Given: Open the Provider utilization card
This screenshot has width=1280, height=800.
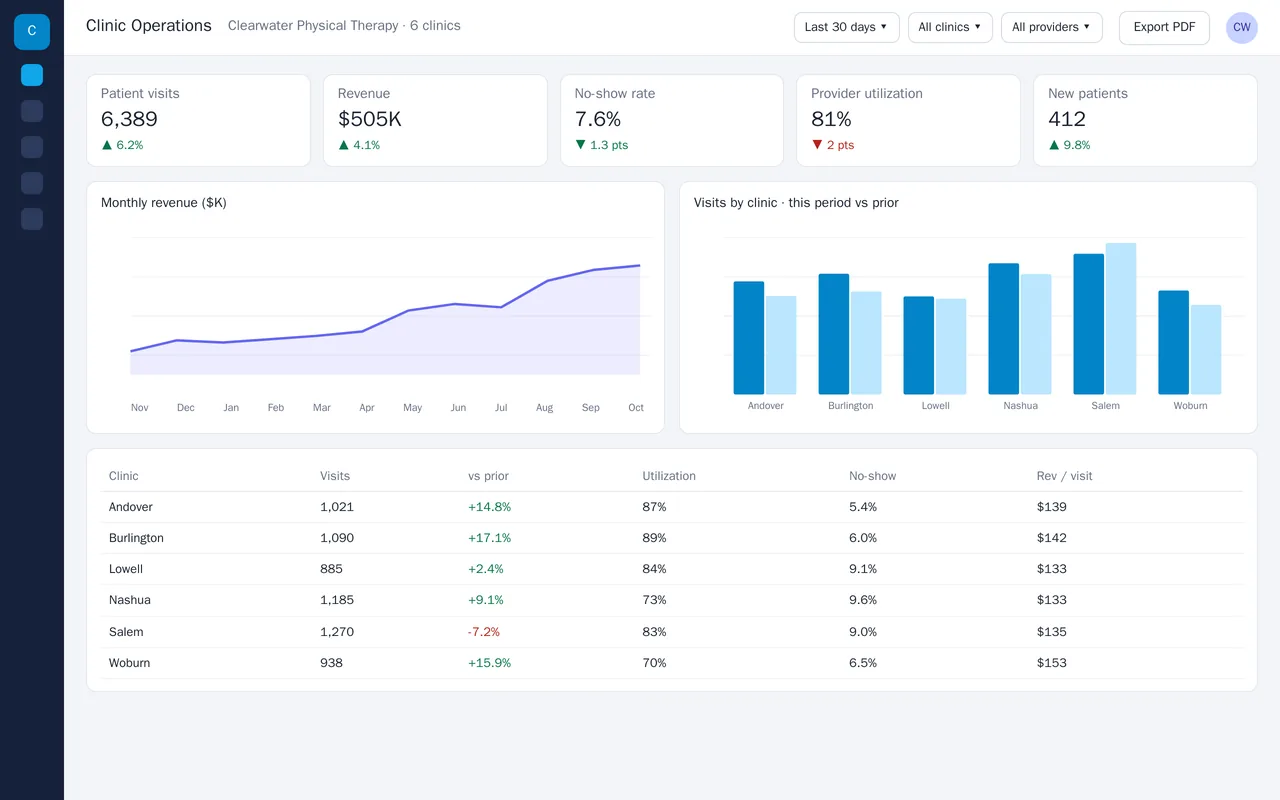Looking at the screenshot, I should (x=908, y=120).
